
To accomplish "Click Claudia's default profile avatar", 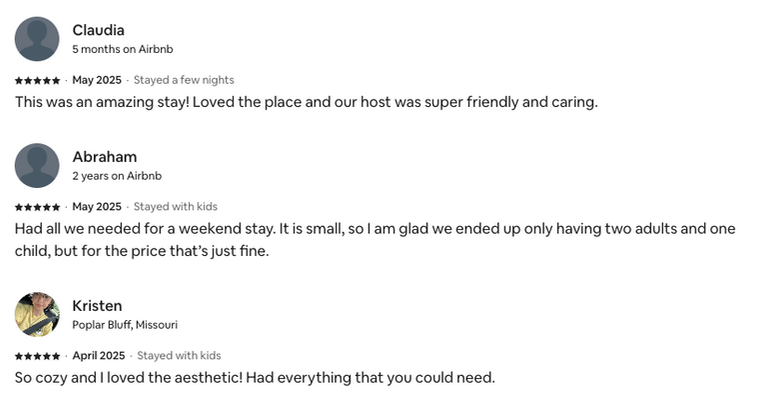I will pyautogui.click(x=37, y=39).
